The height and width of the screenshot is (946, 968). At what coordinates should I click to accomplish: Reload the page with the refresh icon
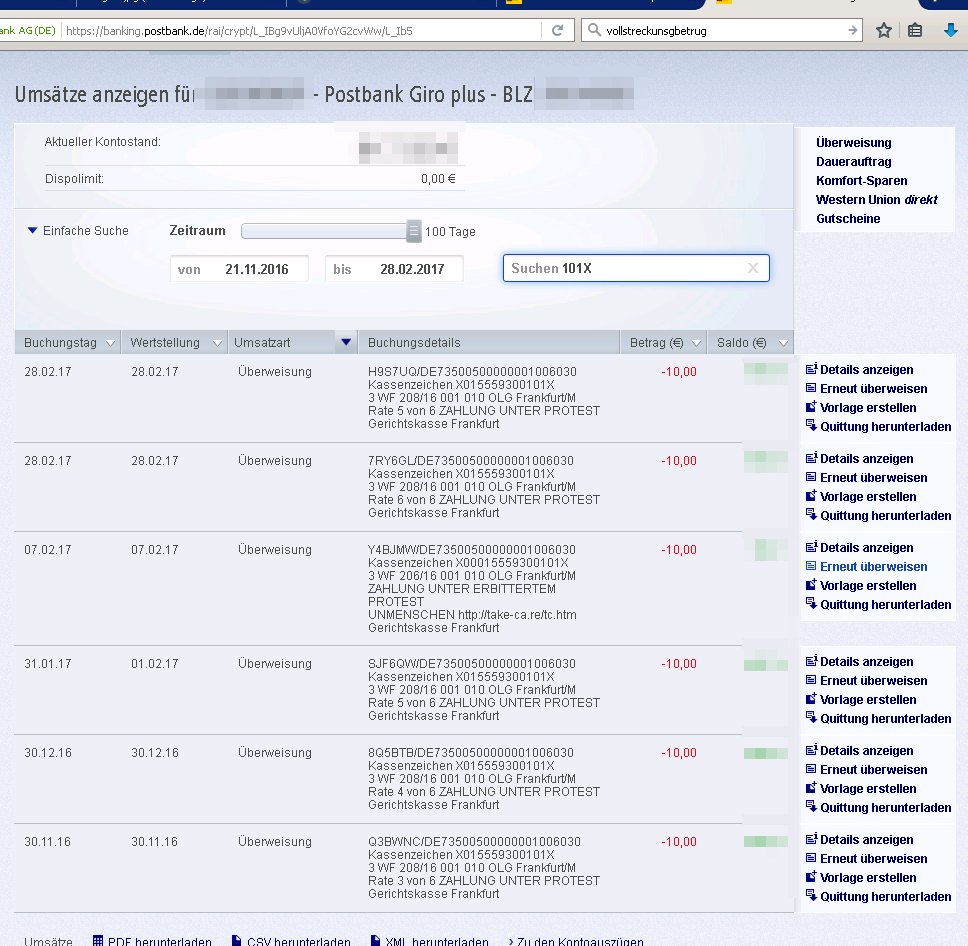[x=557, y=31]
